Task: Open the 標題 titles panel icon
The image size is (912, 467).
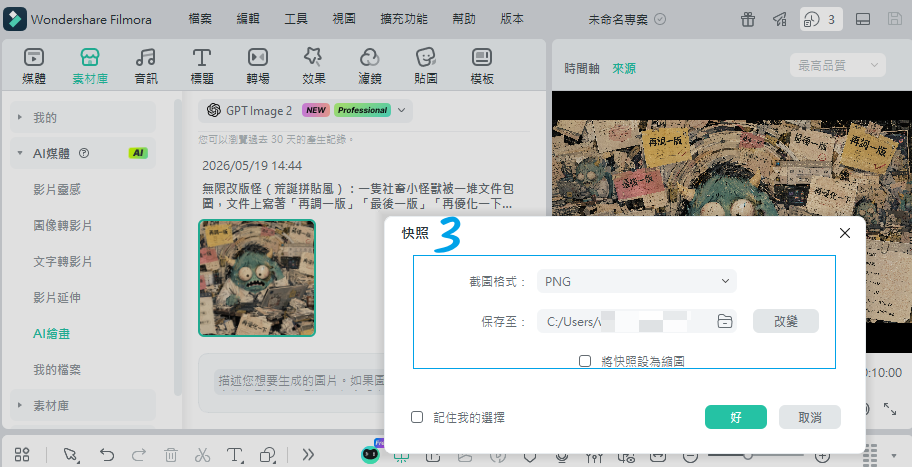Action: pyautogui.click(x=201, y=57)
